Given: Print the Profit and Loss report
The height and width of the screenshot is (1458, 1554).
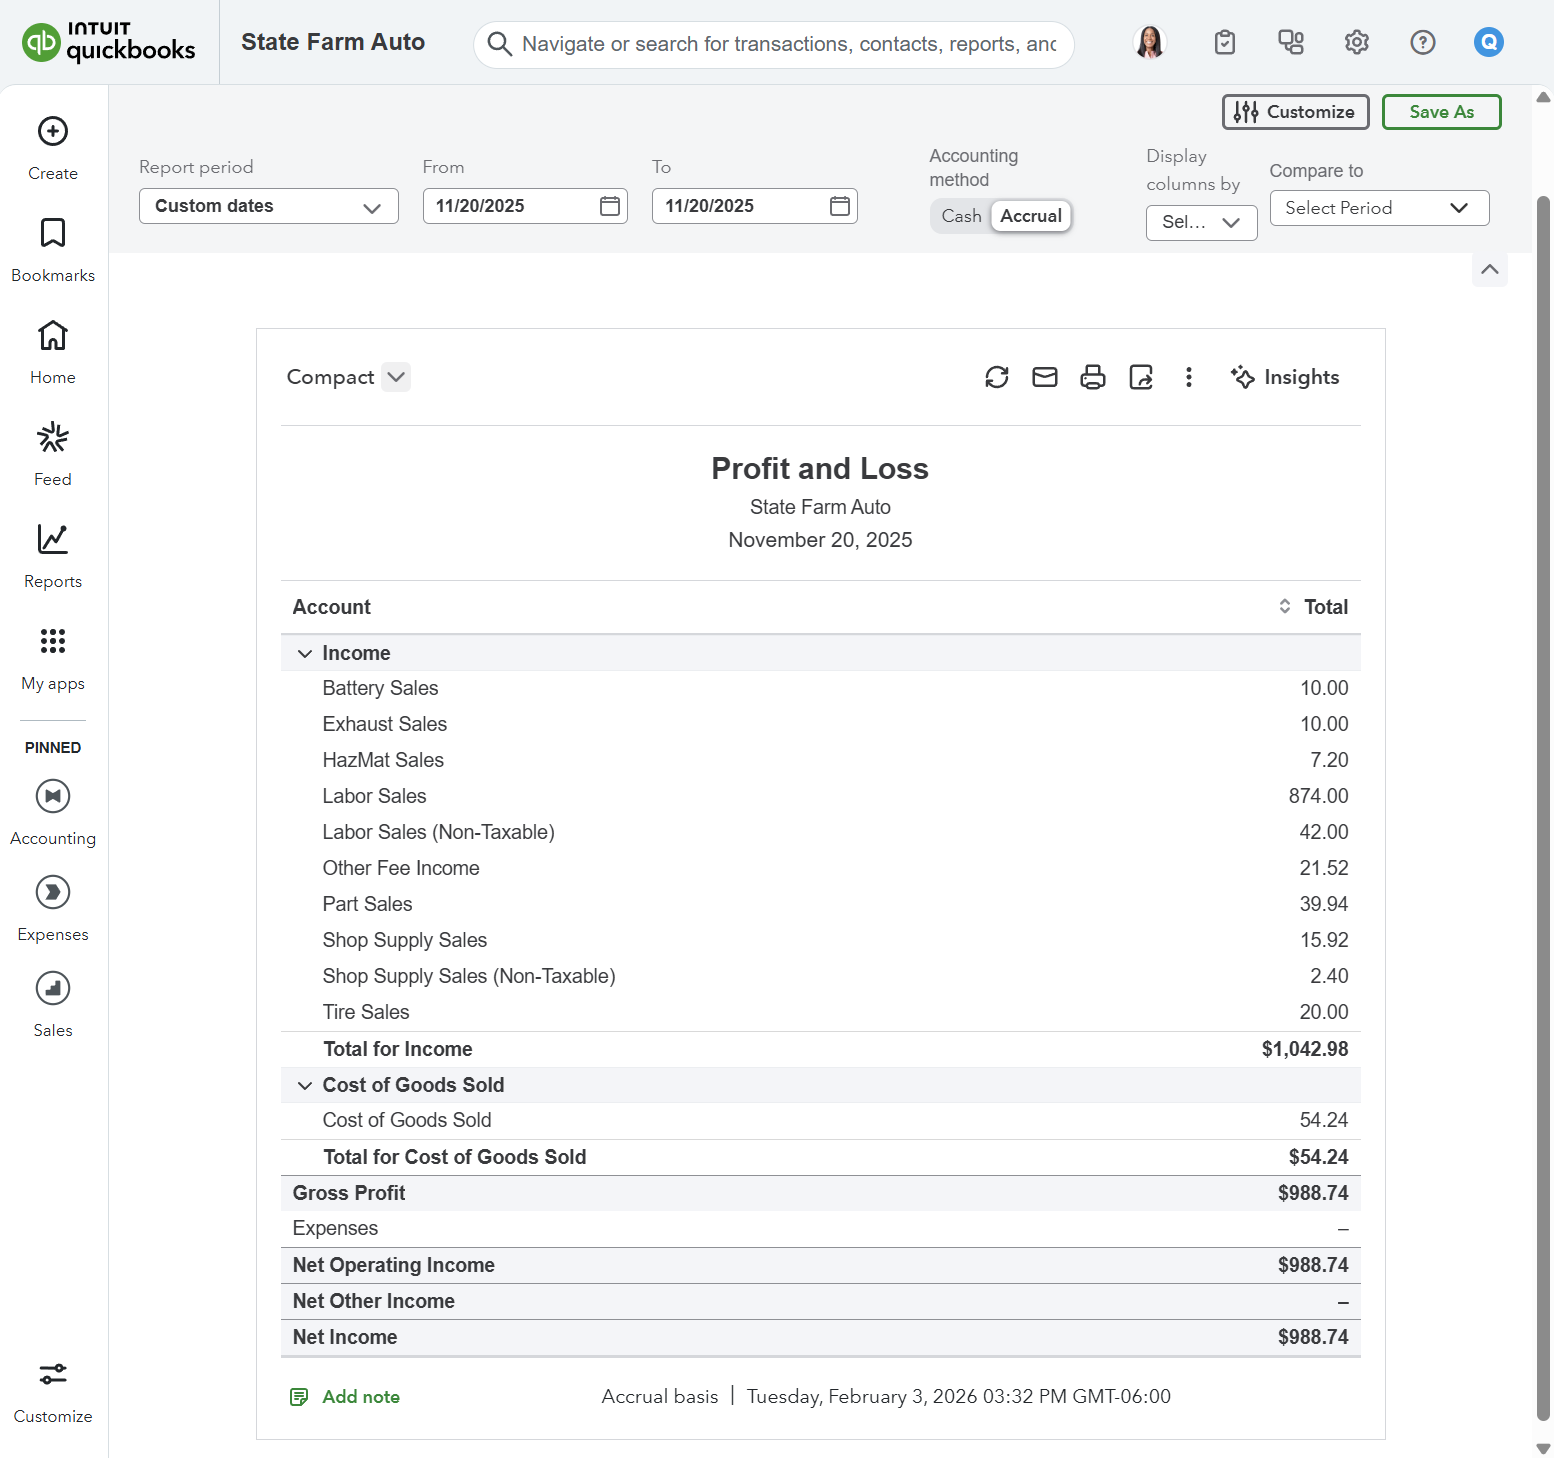Looking at the screenshot, I should point(1092,377).
